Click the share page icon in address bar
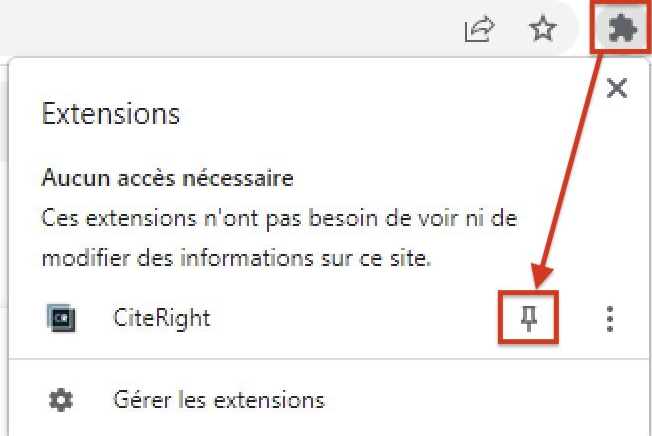 479,29
